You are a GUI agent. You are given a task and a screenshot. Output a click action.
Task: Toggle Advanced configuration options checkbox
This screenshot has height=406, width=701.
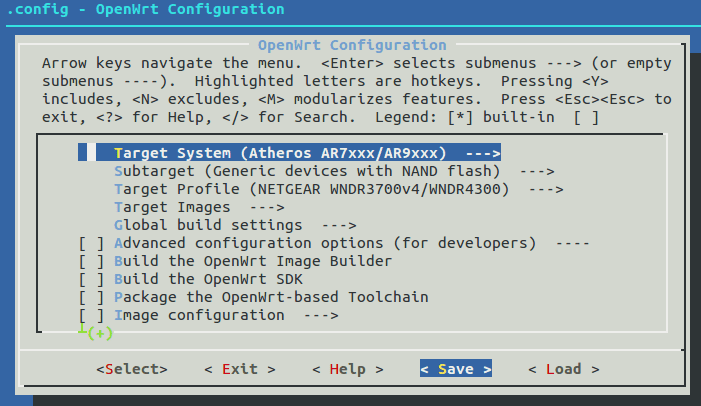click(91, 244)
